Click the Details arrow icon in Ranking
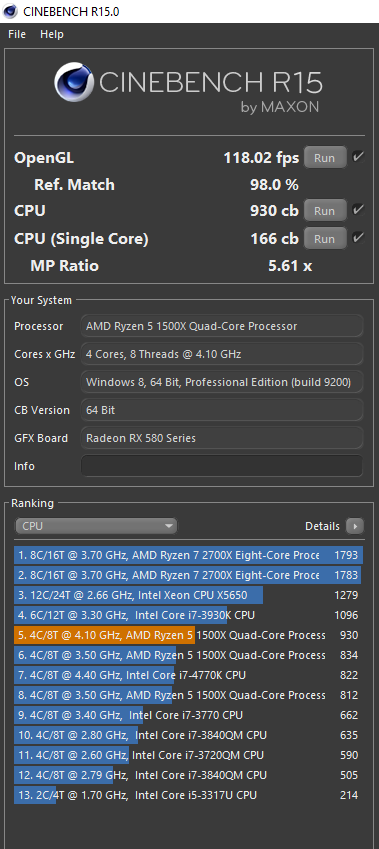This screenshot has height=849, width=379. click(355, 526)
